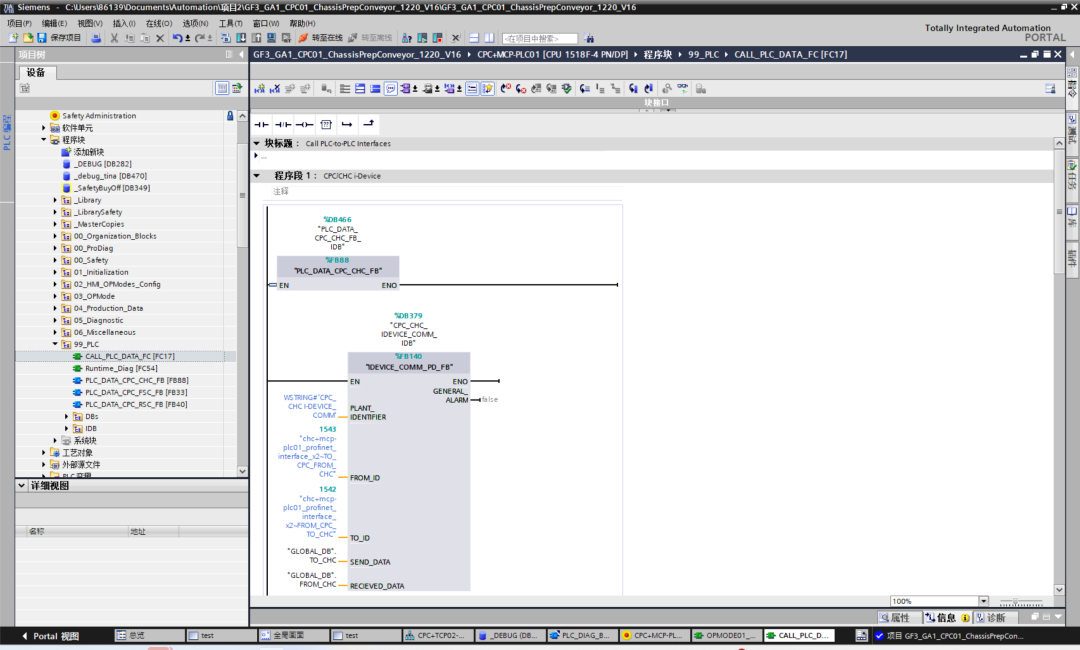Screen dimensions: 1080x650
Task: Click the new project icon
Action: (x=13, y=38)
